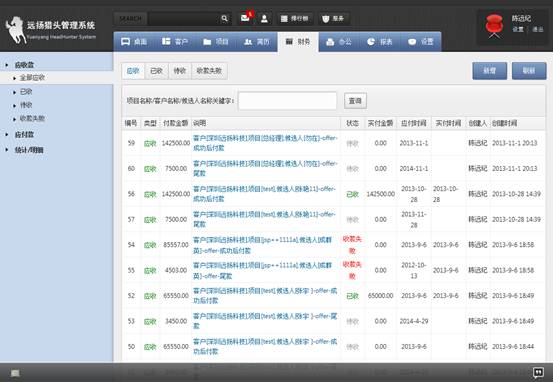Switch to the 项目 projects tab

click(216, 42)
